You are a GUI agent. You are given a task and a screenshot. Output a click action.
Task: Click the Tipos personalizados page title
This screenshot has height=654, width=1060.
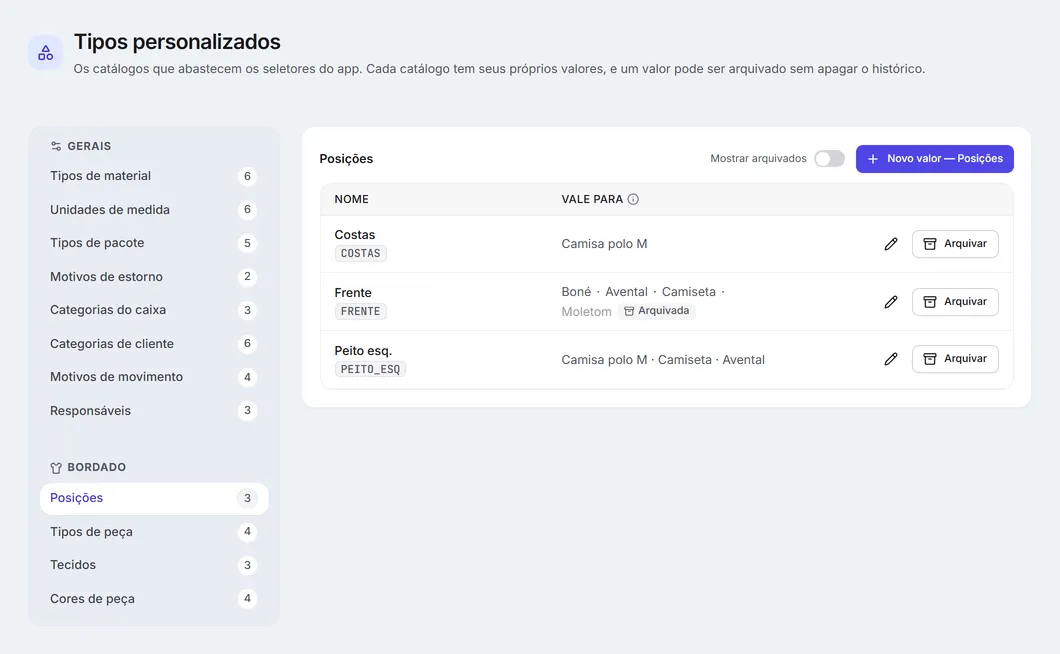[x=177, y=42]
